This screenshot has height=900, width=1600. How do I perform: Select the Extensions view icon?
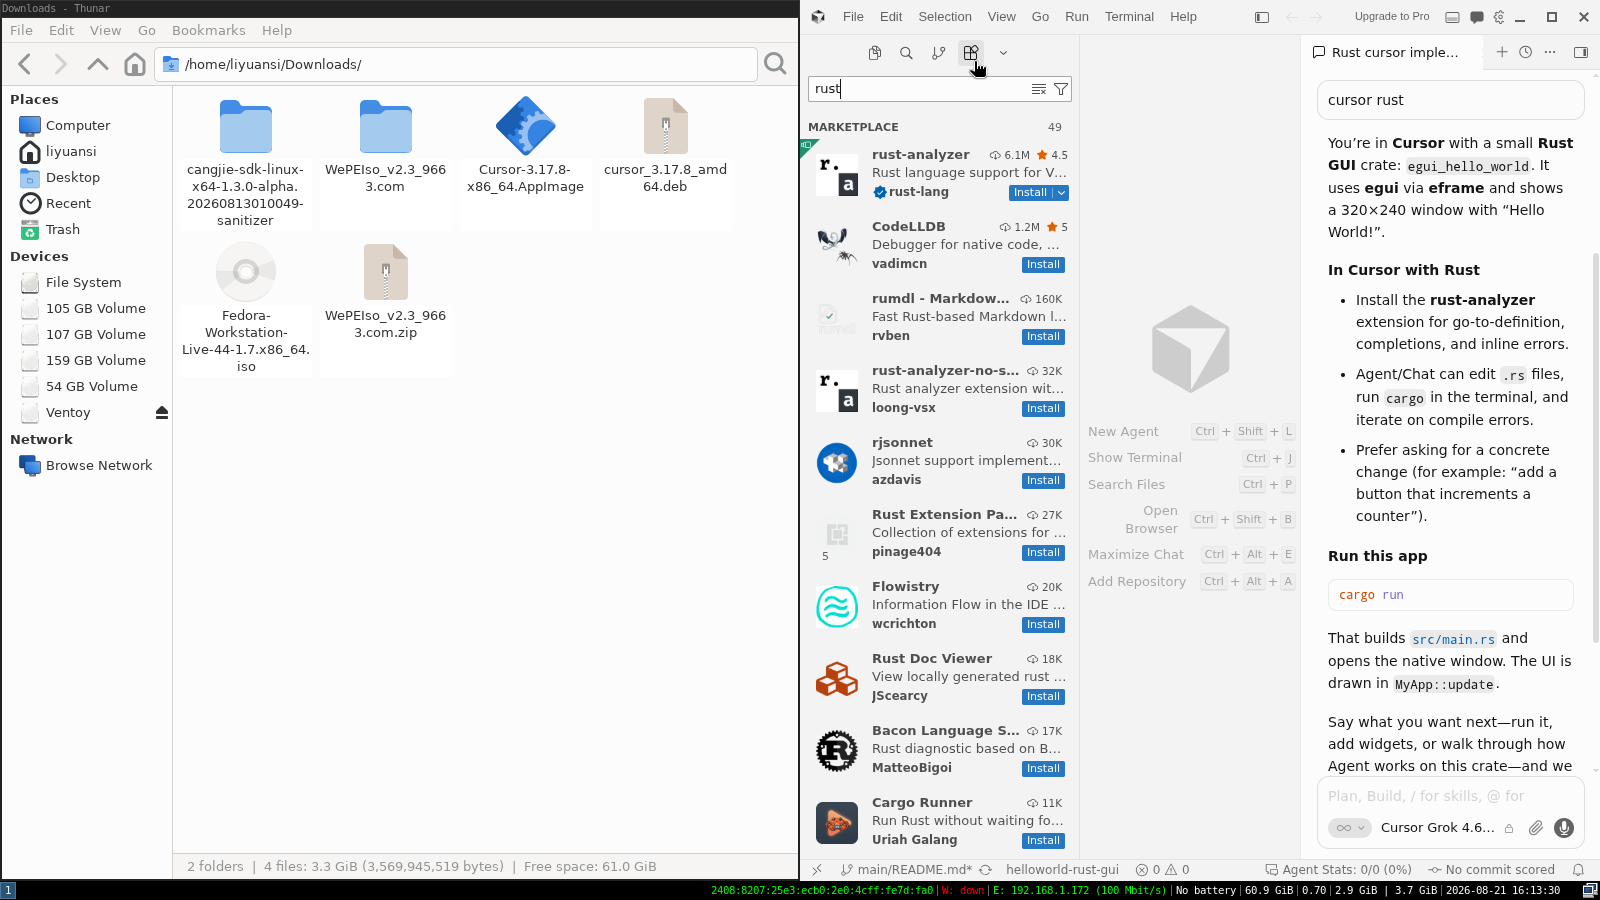click(970, 53)
